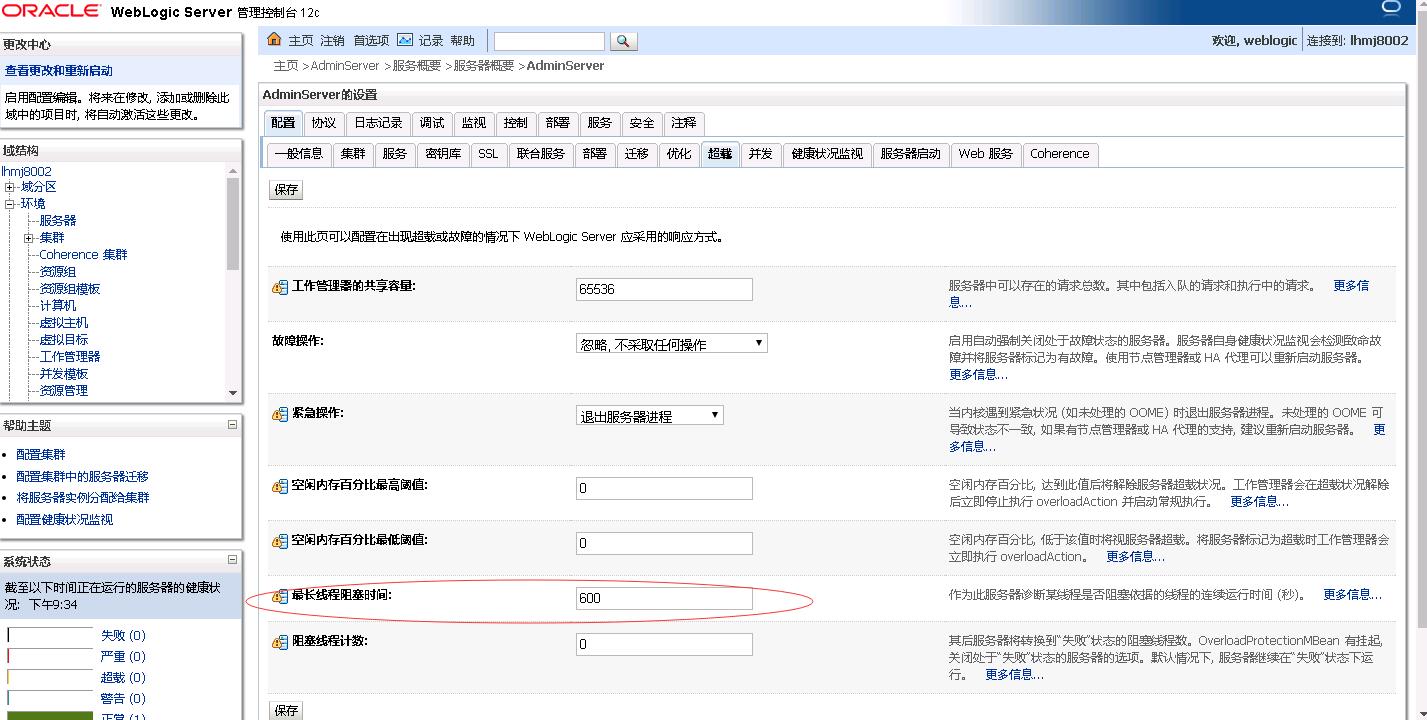Image resolution: width=1427 pixels, height=720 pixels.
Task: Open the 帮助 link in toolbar
Action: (x=462, y=41)
